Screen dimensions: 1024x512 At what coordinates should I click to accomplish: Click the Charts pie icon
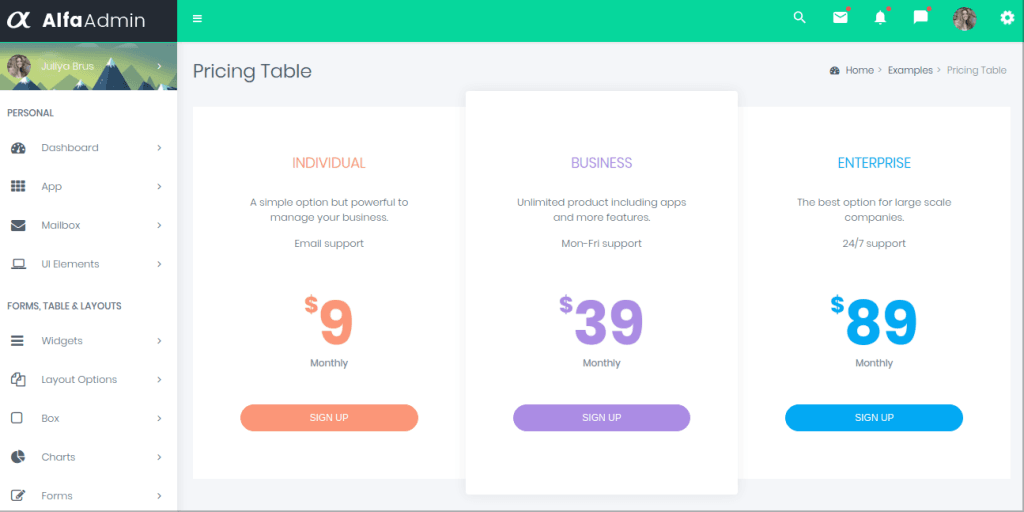pyautogui.click(x=18, y=456)
